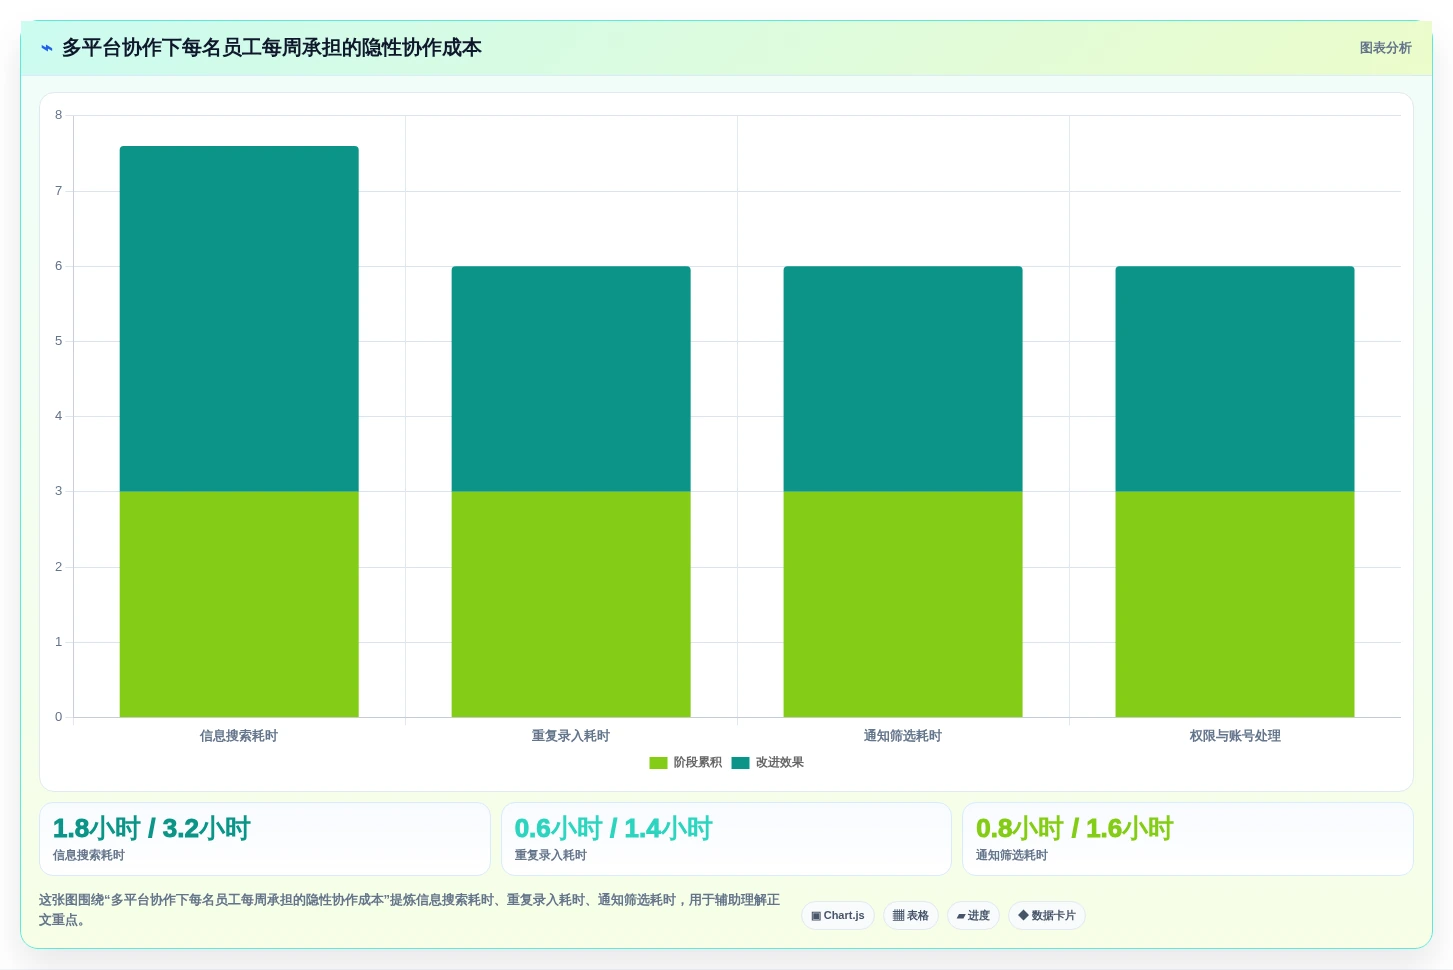Click the teal segment of 权限与账号处理 bar
The height and width of the screenshot is (970, 1453).
coord(1235,379)
